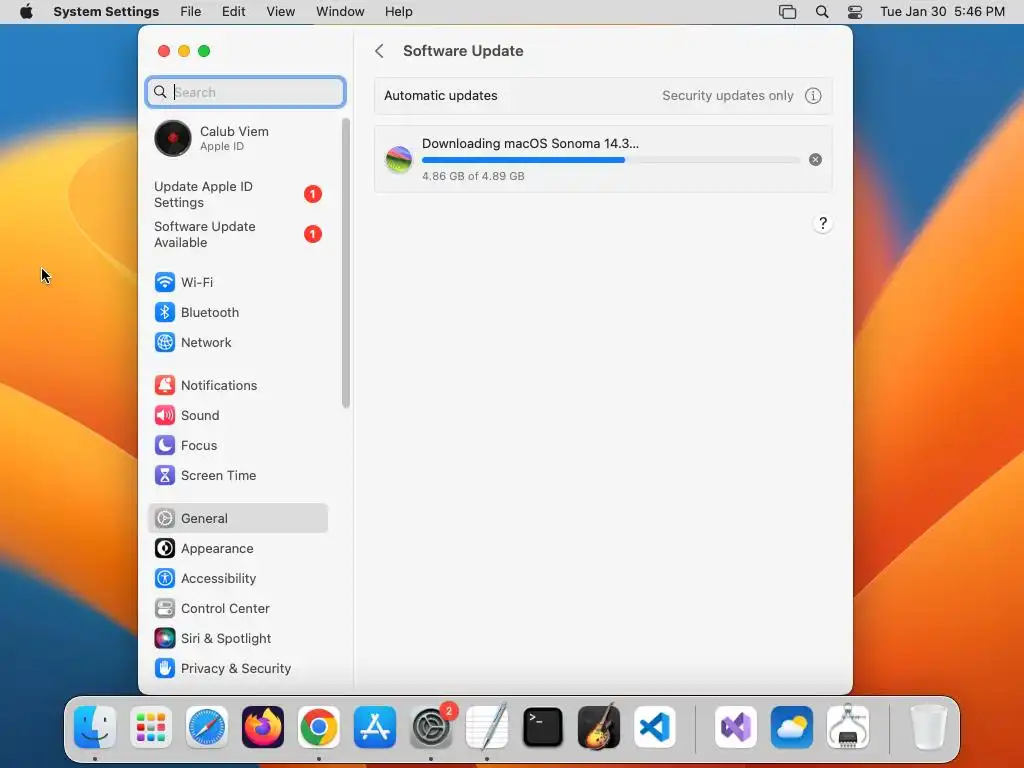This screenshot has height=768, width=1024.
Task: Cancel the macOS Sonoma download
Action: click(x=815, y=159)
